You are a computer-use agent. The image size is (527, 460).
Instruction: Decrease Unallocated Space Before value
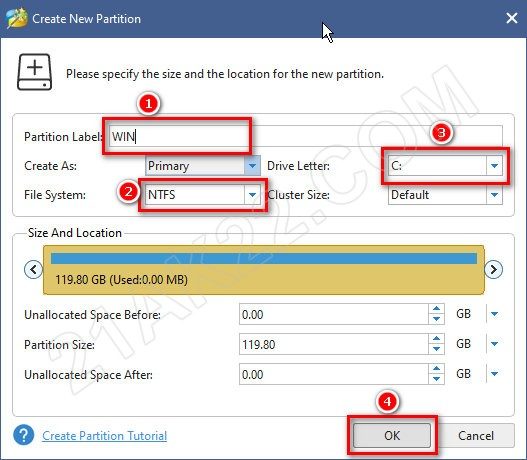pyautogui.click(x=437, y=320)
